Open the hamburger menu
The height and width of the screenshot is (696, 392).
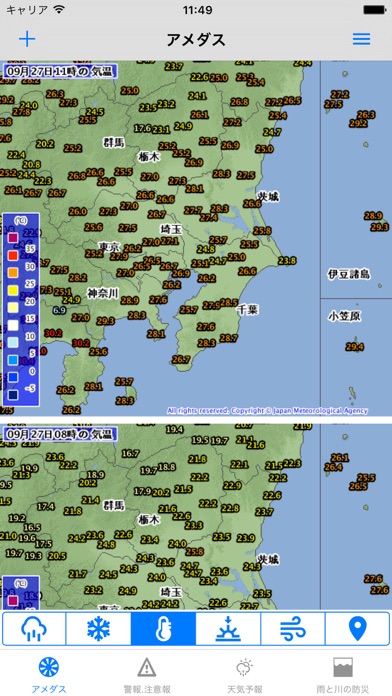pyautogui.click(x=361, y=40)
